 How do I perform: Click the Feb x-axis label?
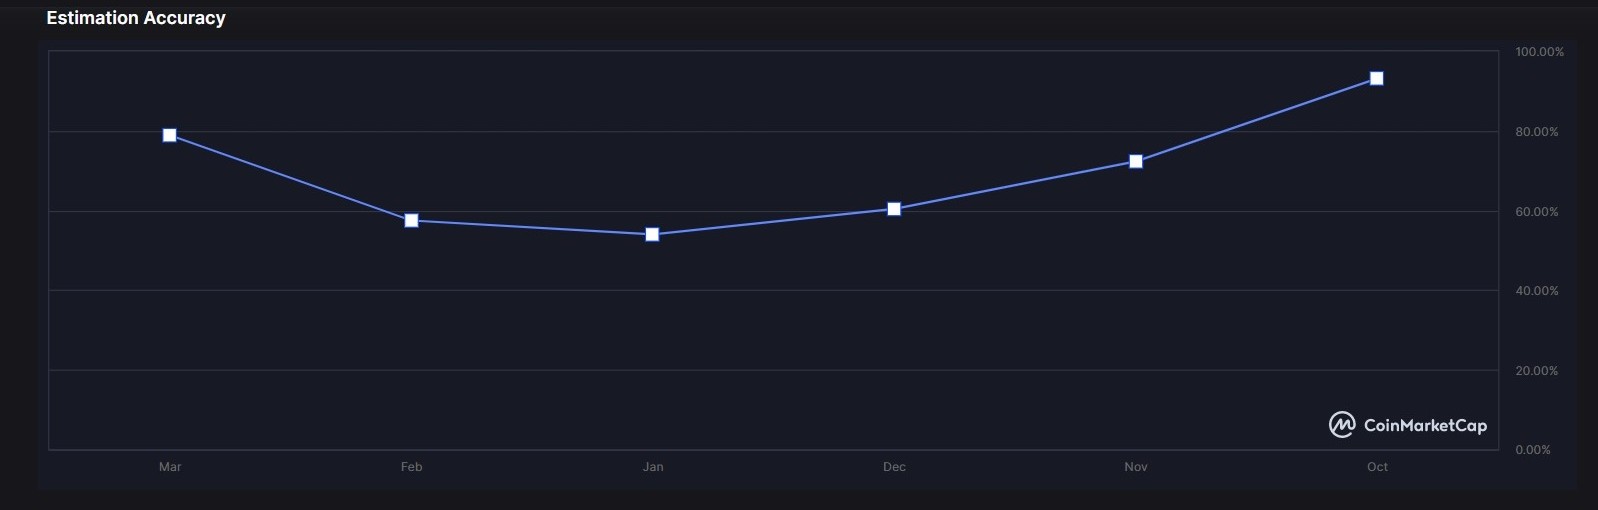click(x=411, y=467)
